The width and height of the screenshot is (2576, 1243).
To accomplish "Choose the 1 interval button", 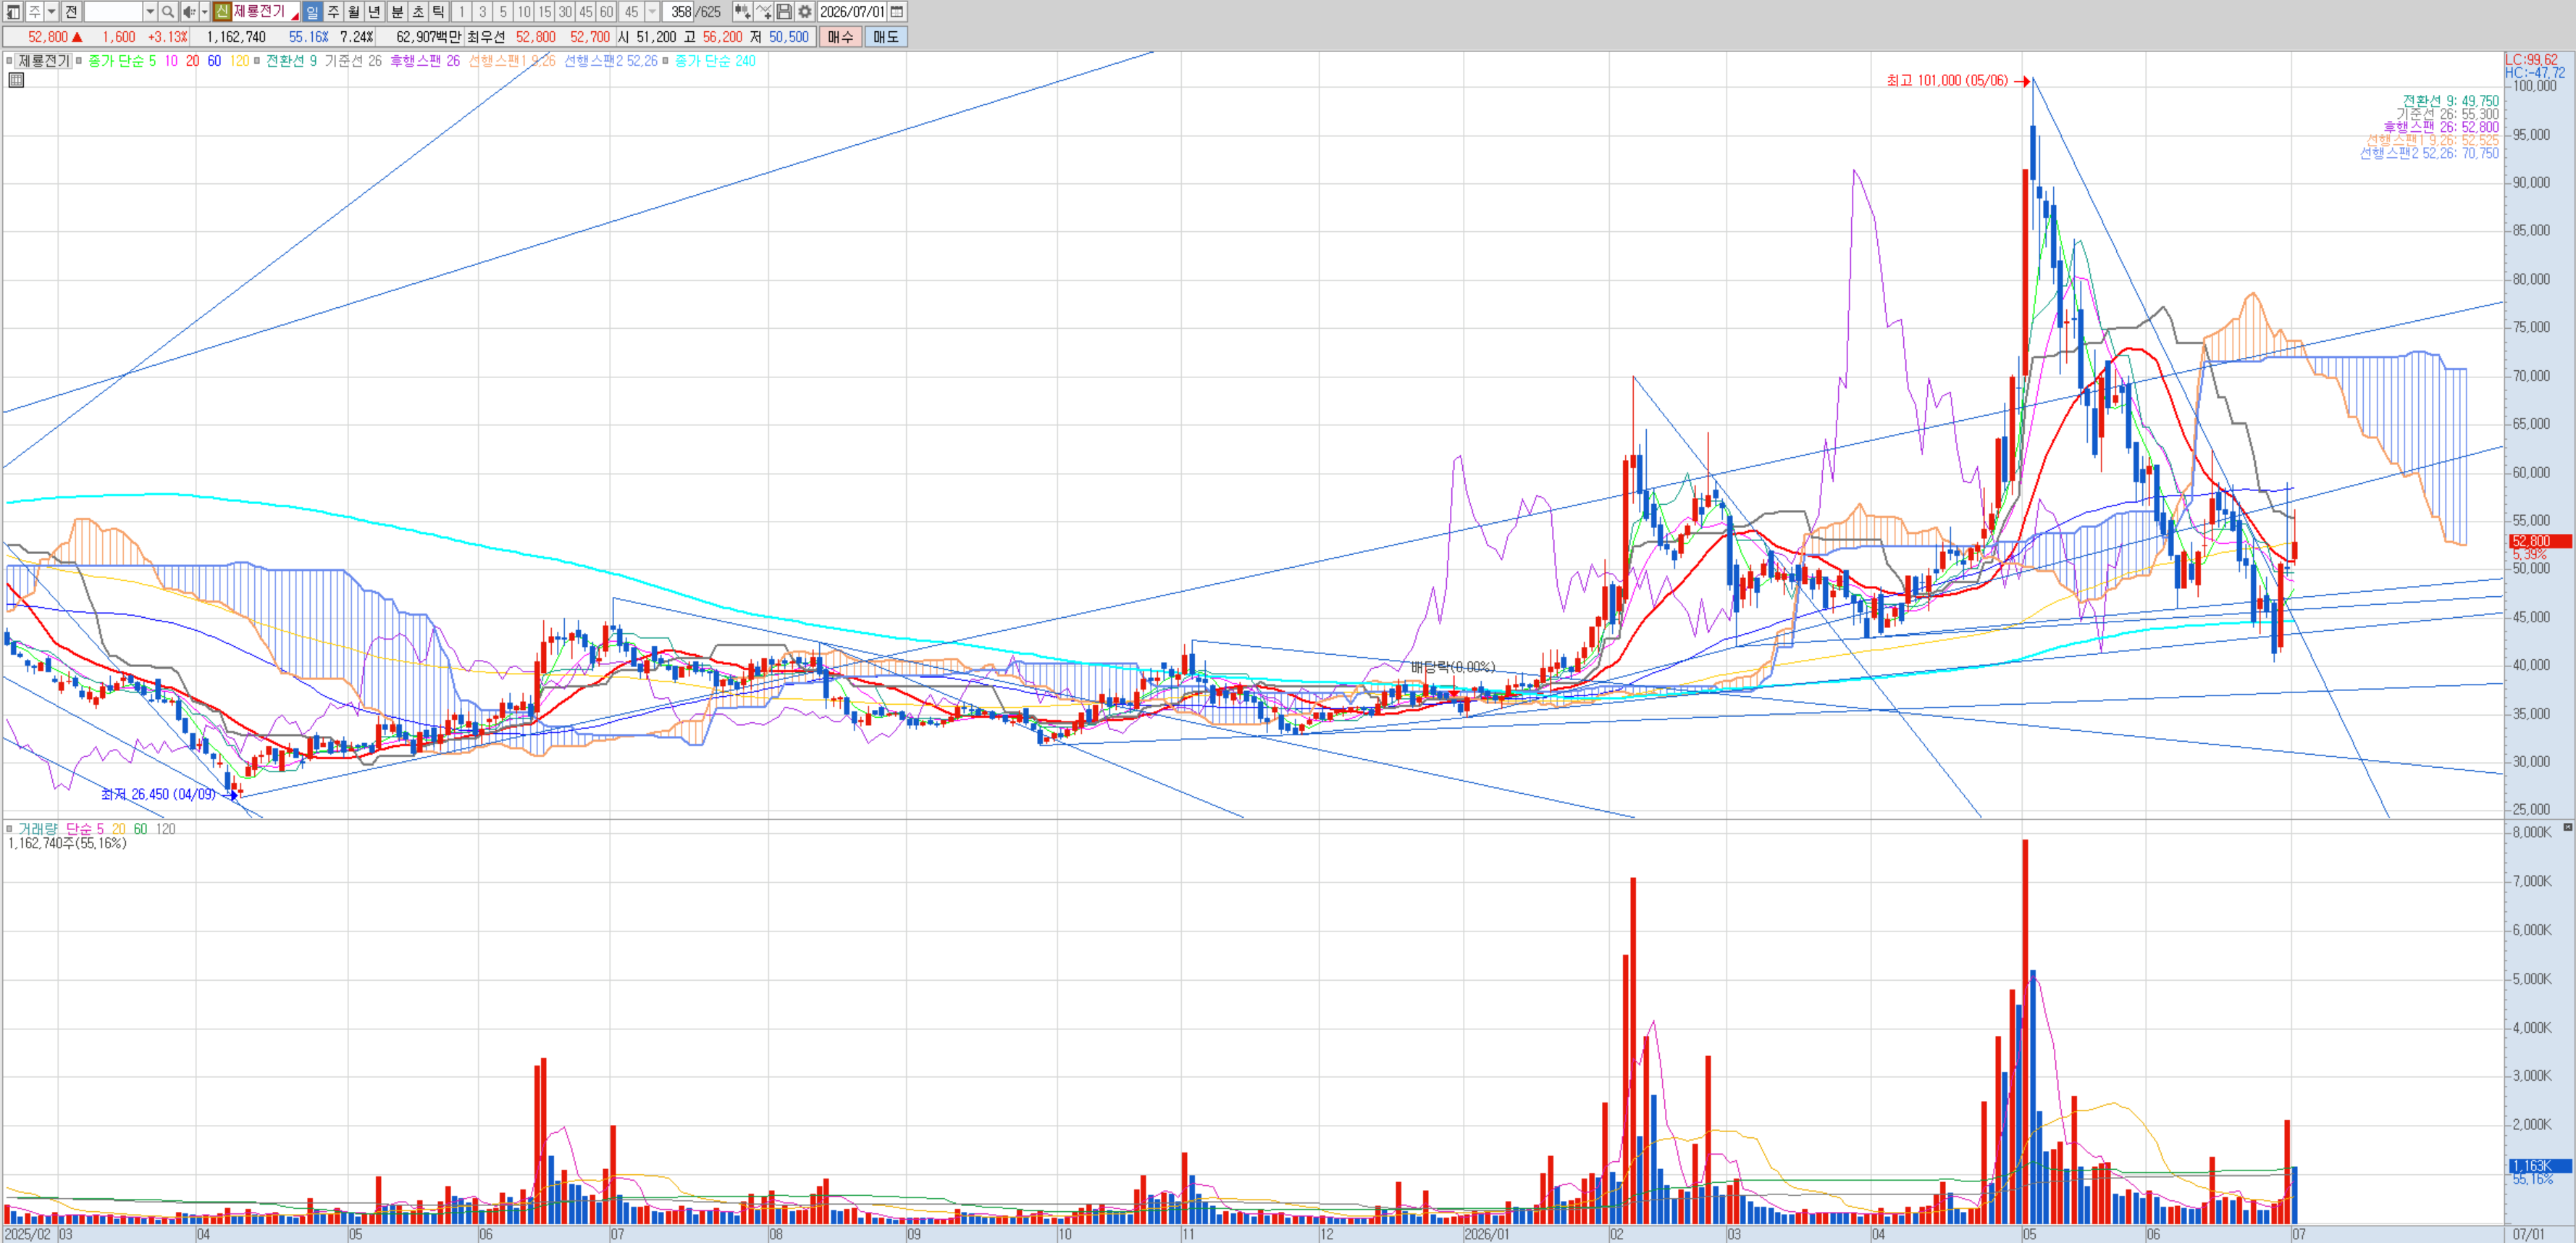I will (x=462, y=12).
